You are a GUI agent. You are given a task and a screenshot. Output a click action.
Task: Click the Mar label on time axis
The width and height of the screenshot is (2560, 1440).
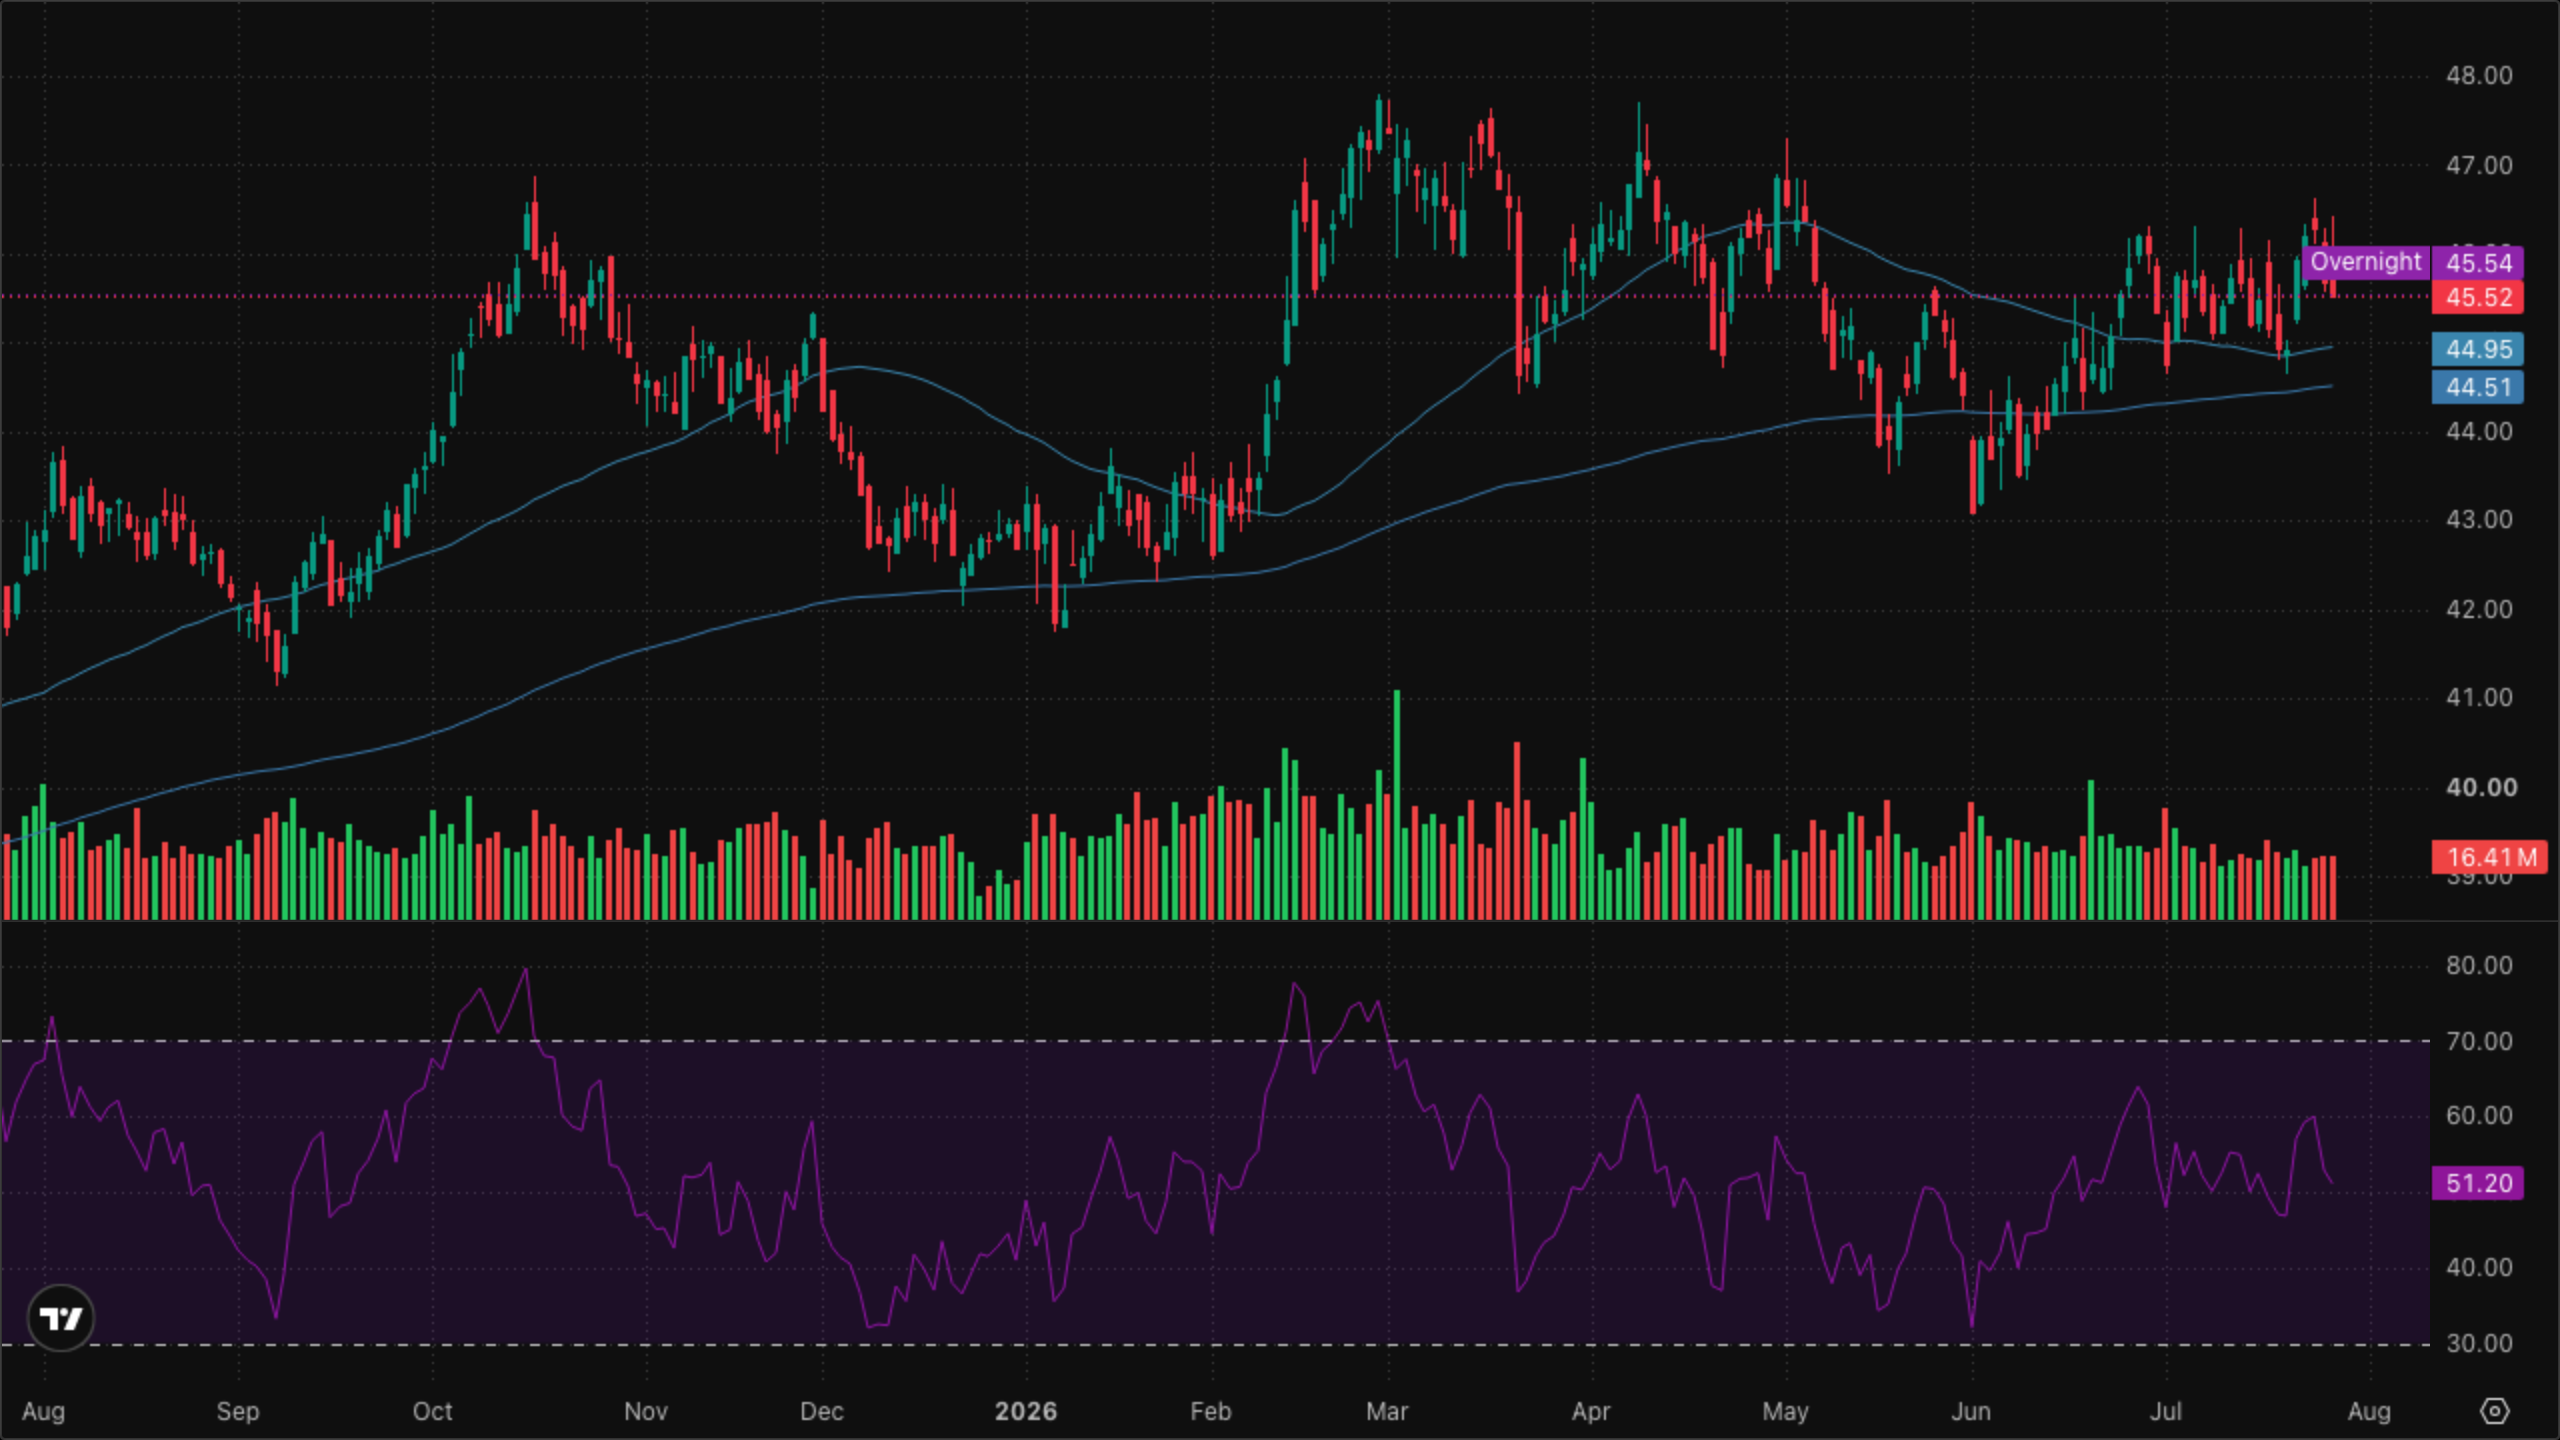pos(1387,1411)
